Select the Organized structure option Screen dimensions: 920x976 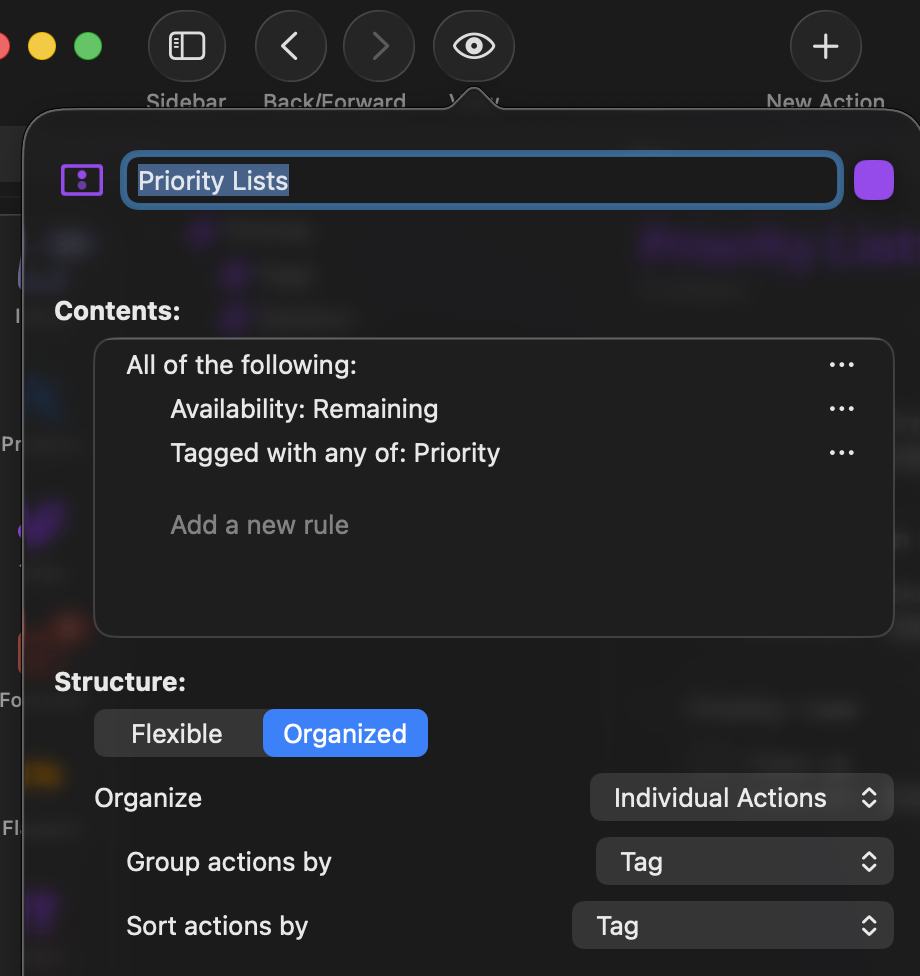(x=345, y=733)
